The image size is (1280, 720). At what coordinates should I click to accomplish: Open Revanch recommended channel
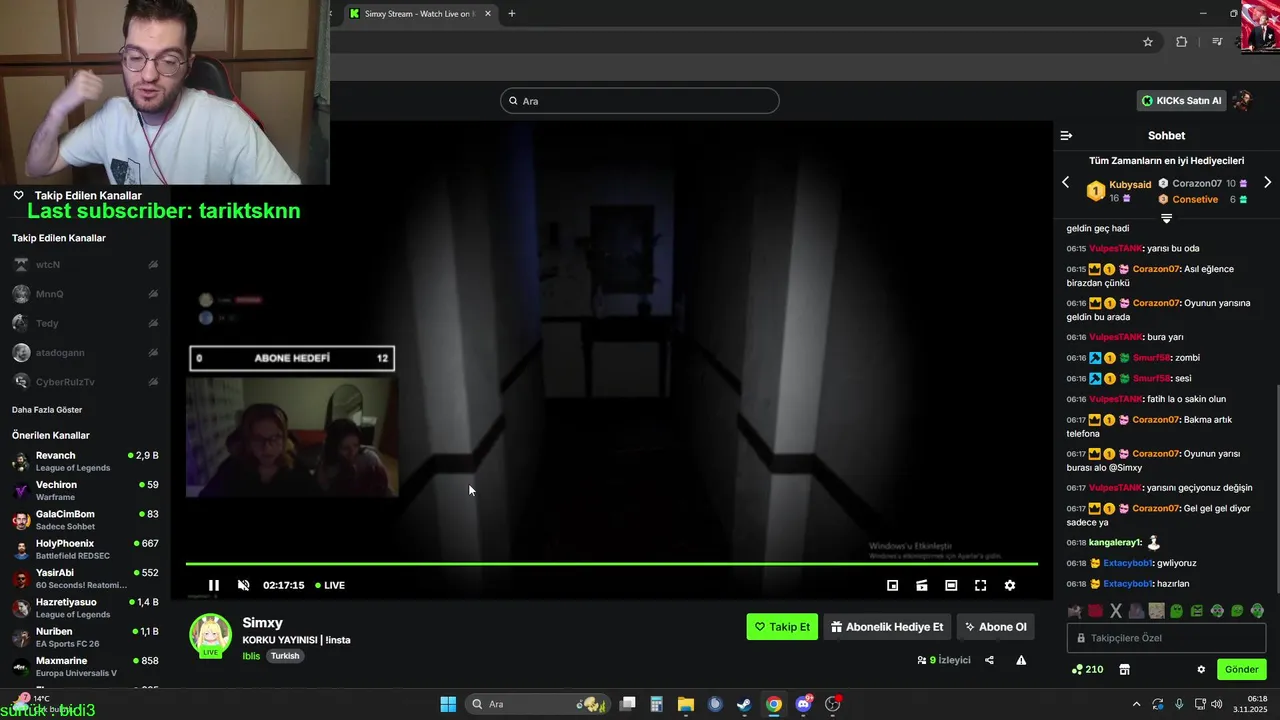coord(85,461)
